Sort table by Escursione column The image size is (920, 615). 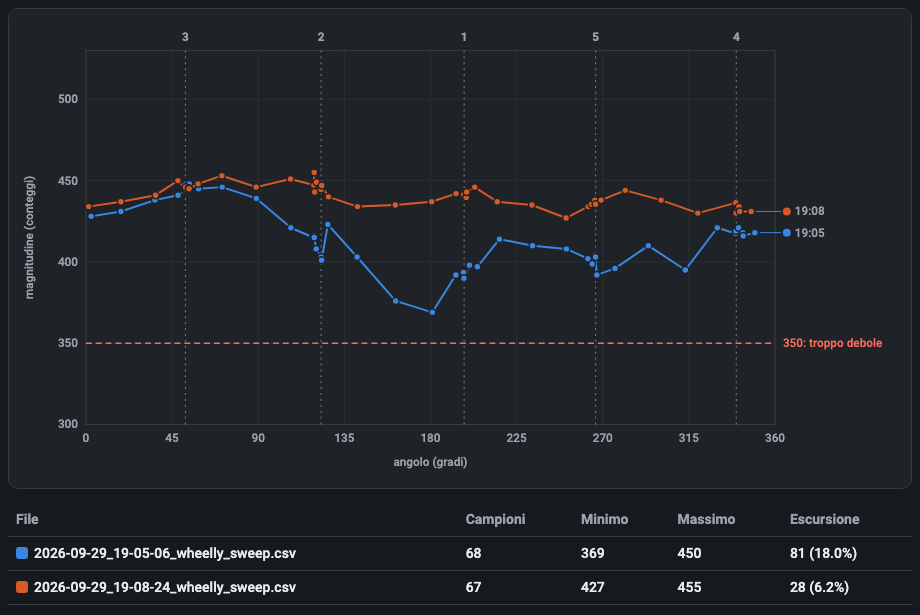pyautogui.click(x=824, y=519)
